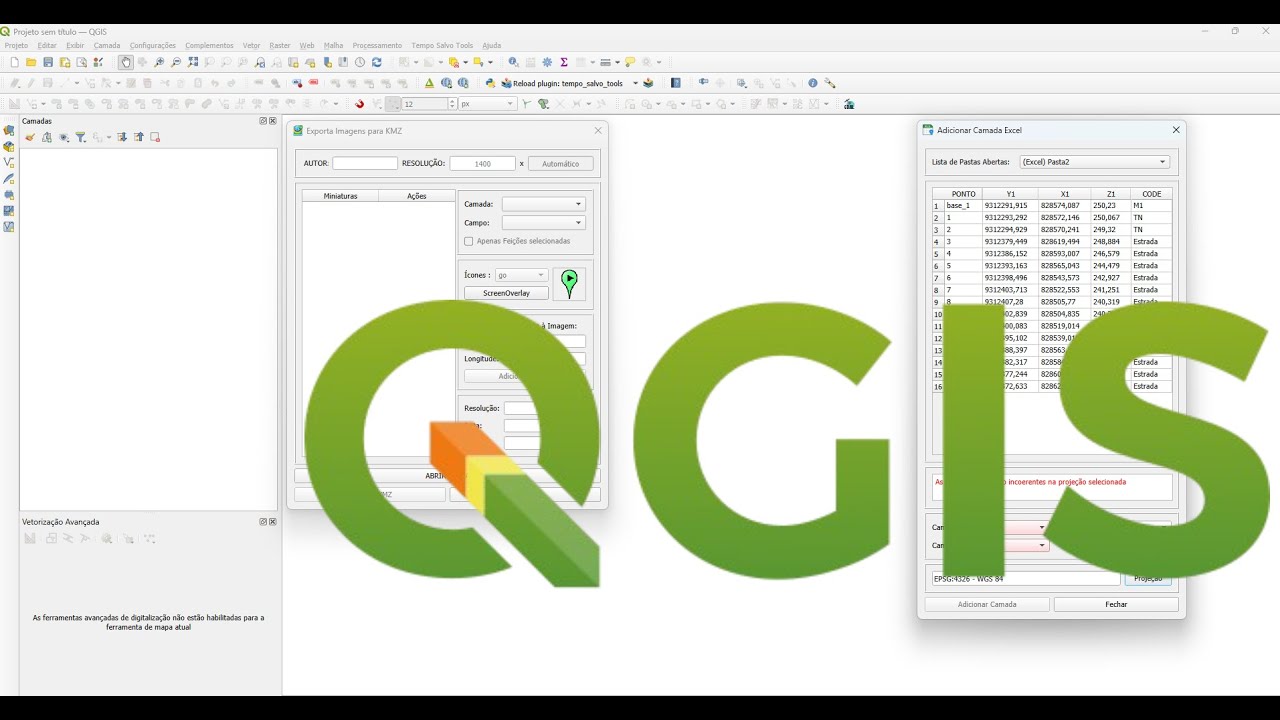Viewport: 1280px width, 720px height.
Task: Click Remove Layer icon in Camadas toolbar
Action: pyautogui.click(x=155, y=137)
